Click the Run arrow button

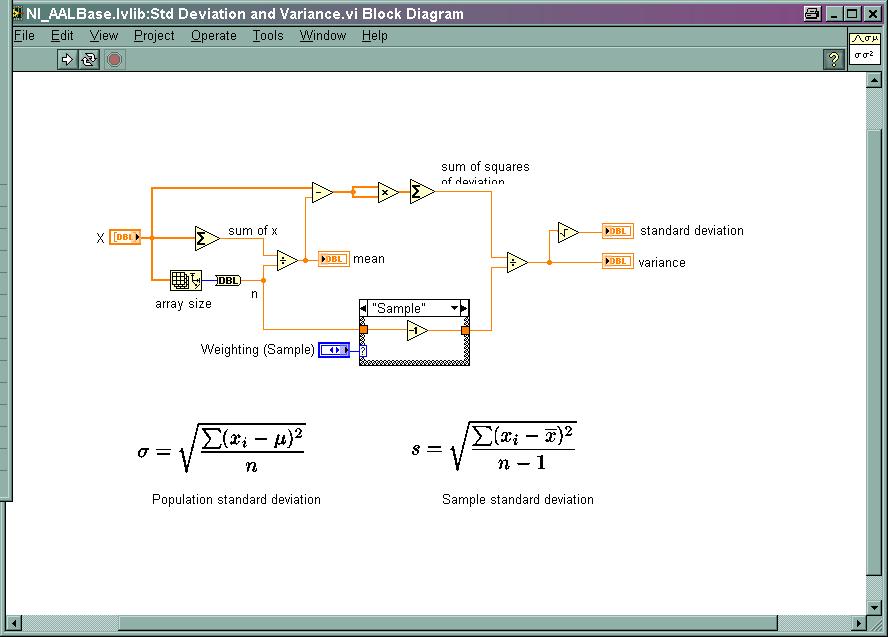point(67,59)
